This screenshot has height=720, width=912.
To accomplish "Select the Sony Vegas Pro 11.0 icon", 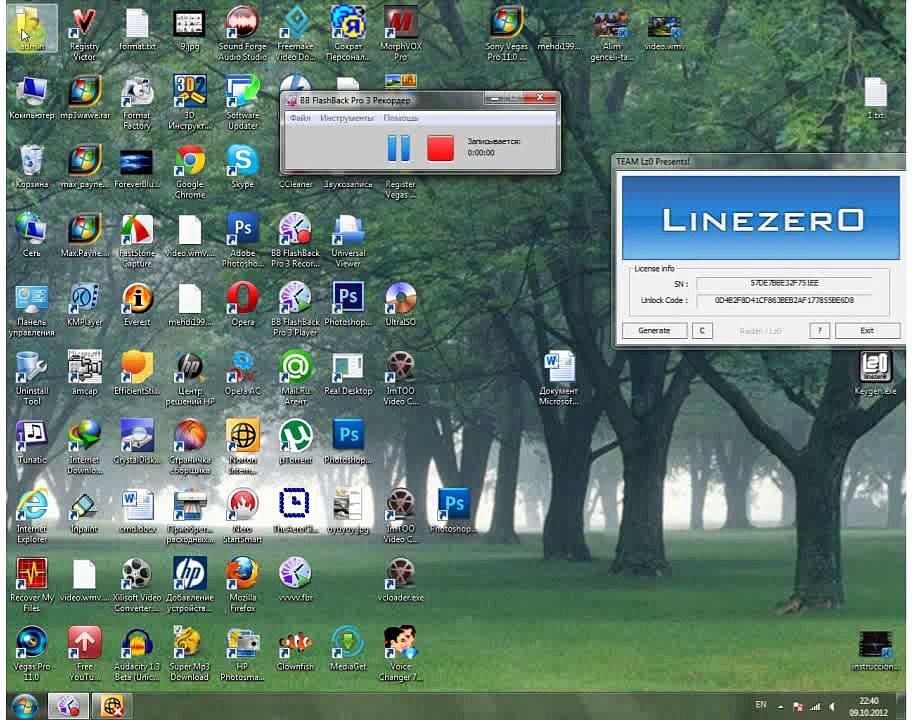I will (506, 34).
